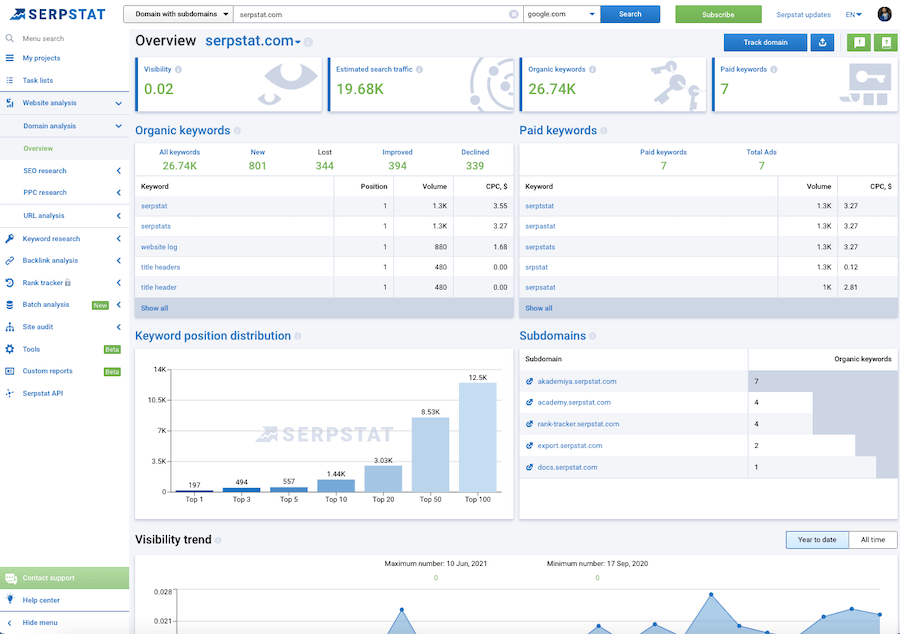Image resolution: width=900 pixels, height=634 pixels.
Task: Click the Keyword research key icon
Action: point(9,239)
